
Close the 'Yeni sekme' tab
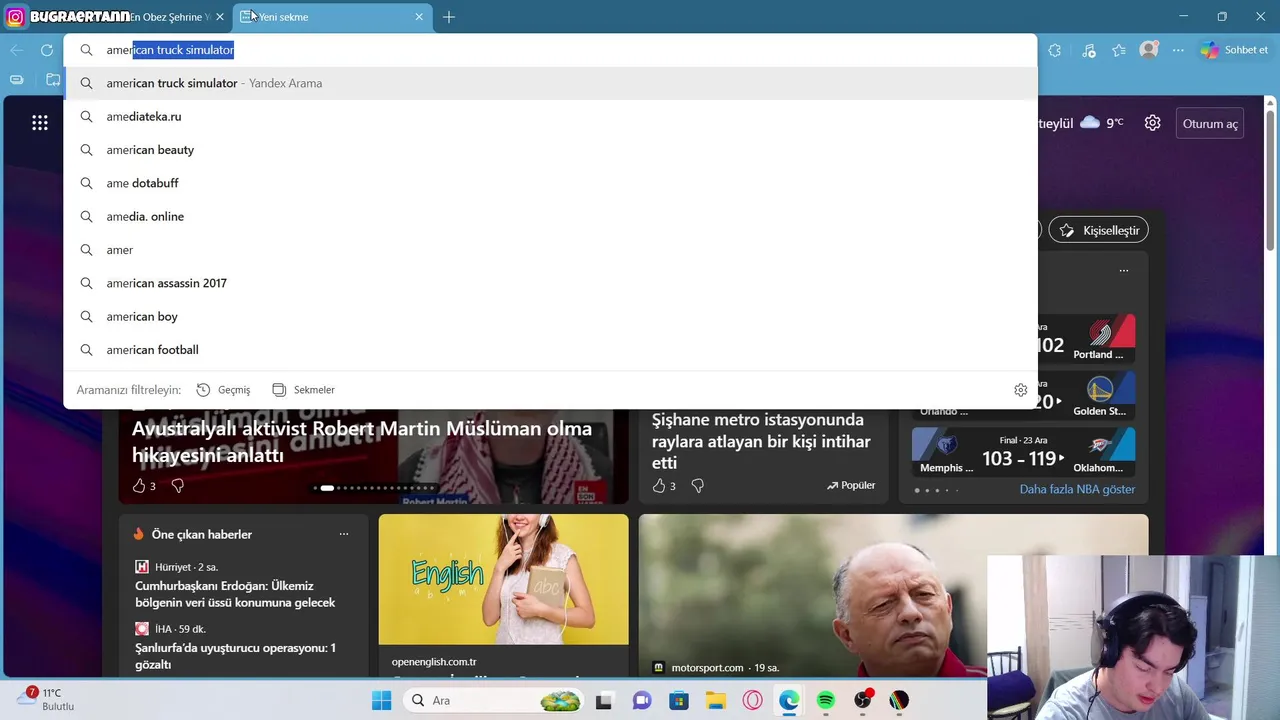(x=419, y=17)
